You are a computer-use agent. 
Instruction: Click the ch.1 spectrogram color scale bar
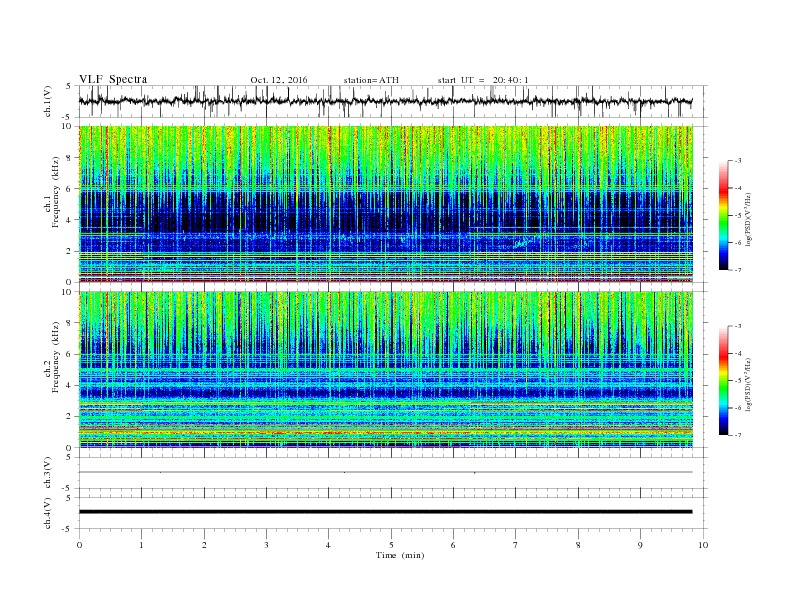pos(723,215)
